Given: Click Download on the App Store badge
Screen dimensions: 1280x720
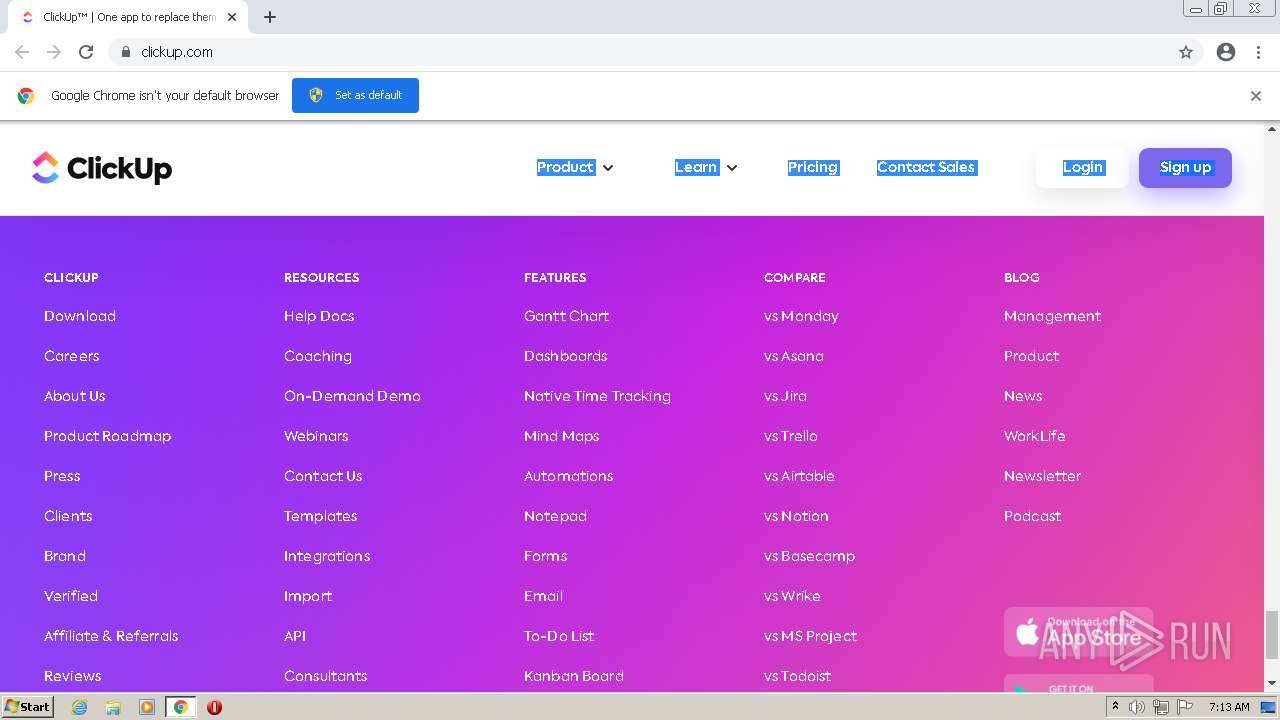Looking at the screenshot, I should click(x=1078, y=632).
